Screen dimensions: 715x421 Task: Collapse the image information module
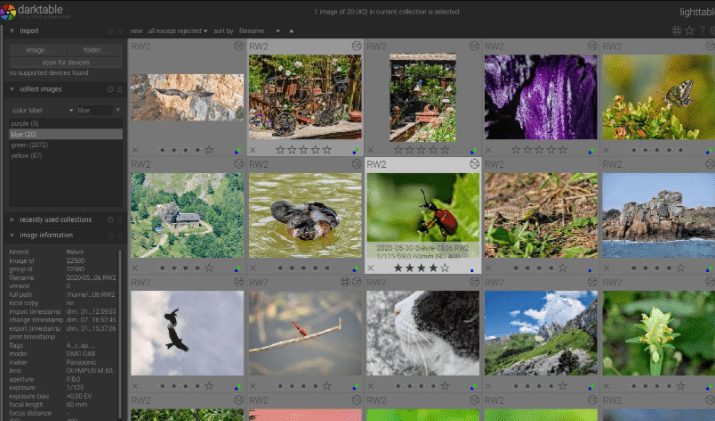pos(12,235)
